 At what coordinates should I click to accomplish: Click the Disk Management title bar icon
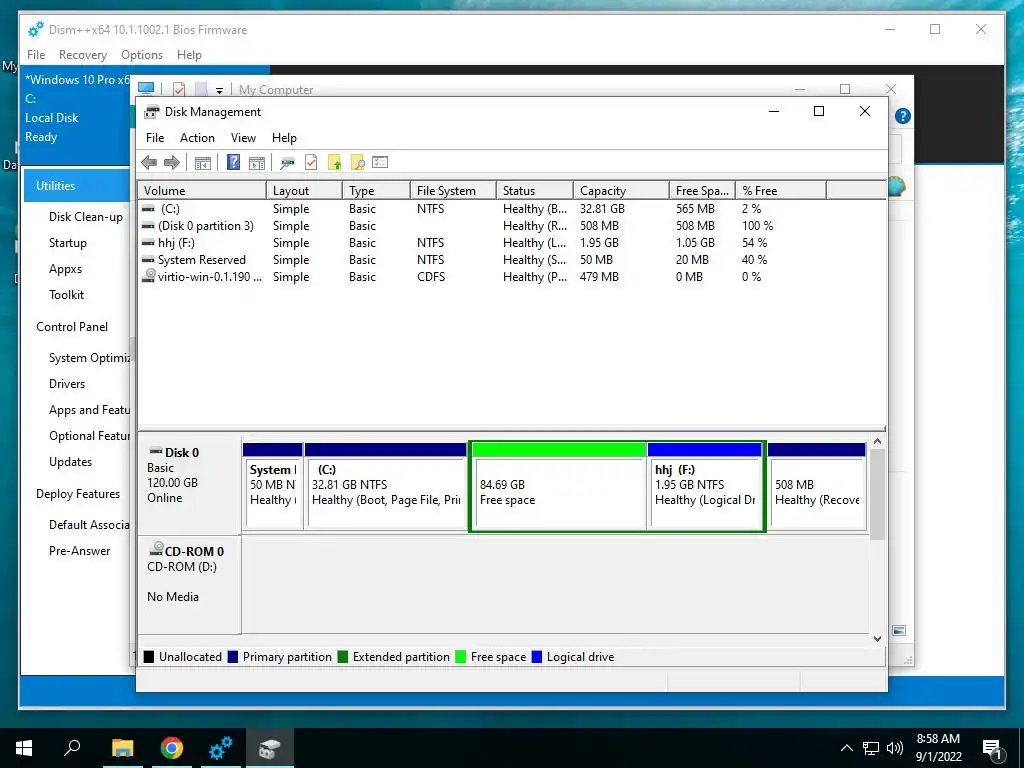152,112
